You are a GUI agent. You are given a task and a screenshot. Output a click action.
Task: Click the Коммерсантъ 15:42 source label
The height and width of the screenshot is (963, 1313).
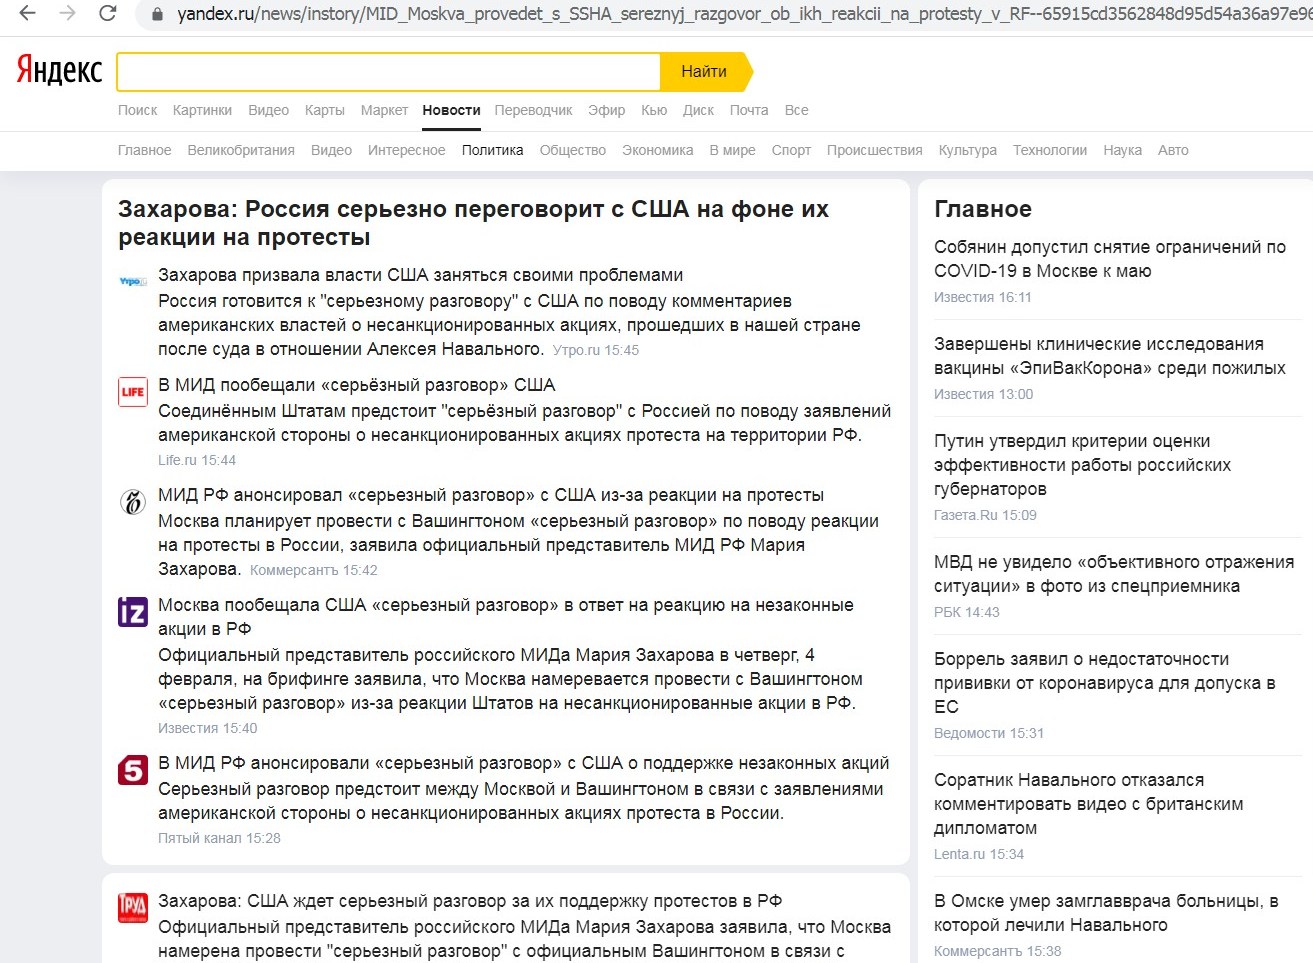point(314,570)
